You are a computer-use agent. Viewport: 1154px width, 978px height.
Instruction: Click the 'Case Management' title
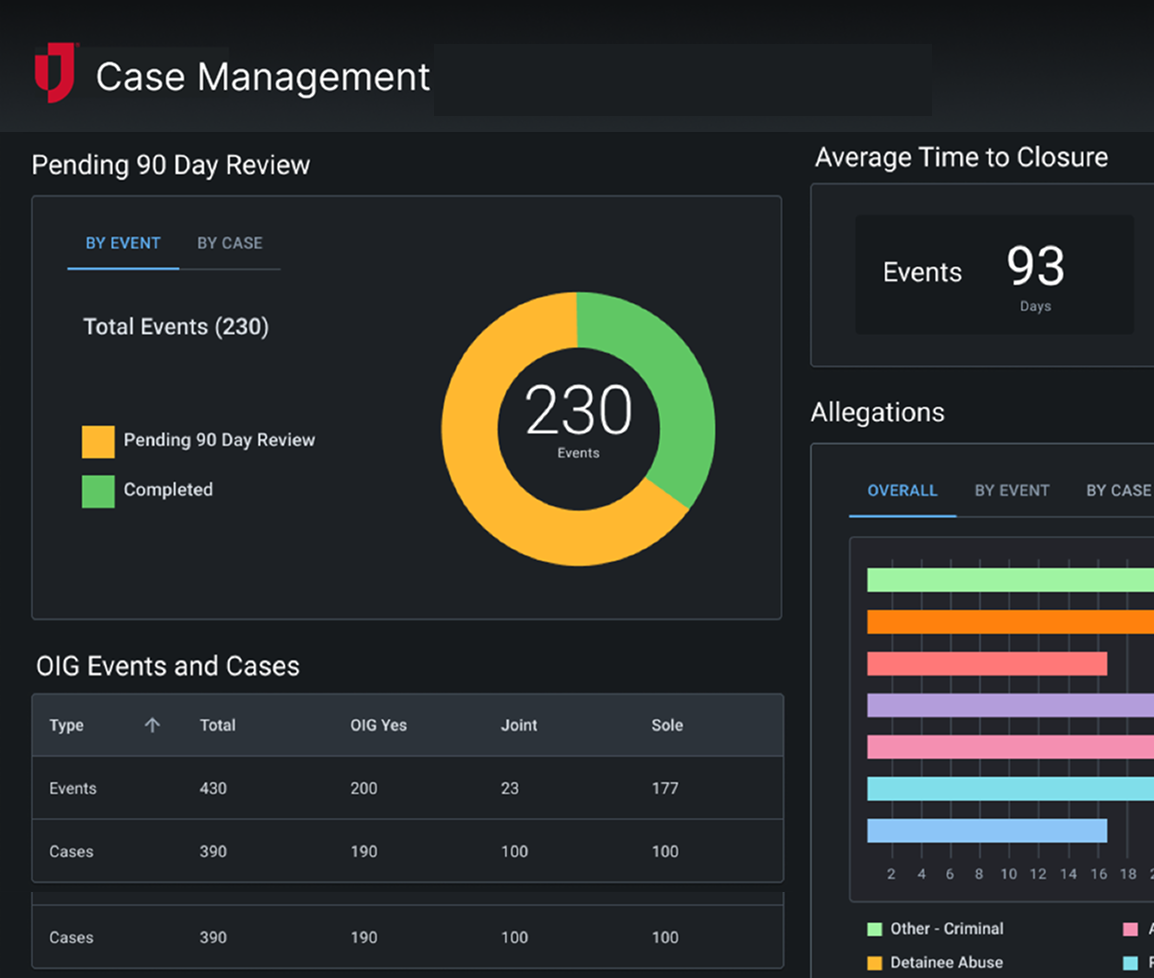[x=263, y=77]
